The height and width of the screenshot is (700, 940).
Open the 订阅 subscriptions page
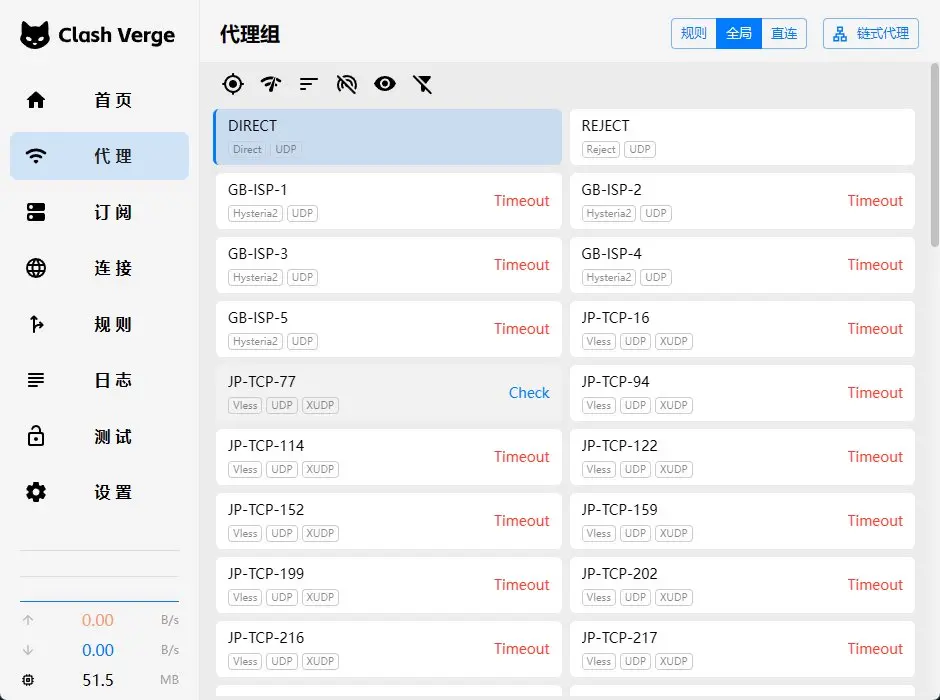pos(100,212)
